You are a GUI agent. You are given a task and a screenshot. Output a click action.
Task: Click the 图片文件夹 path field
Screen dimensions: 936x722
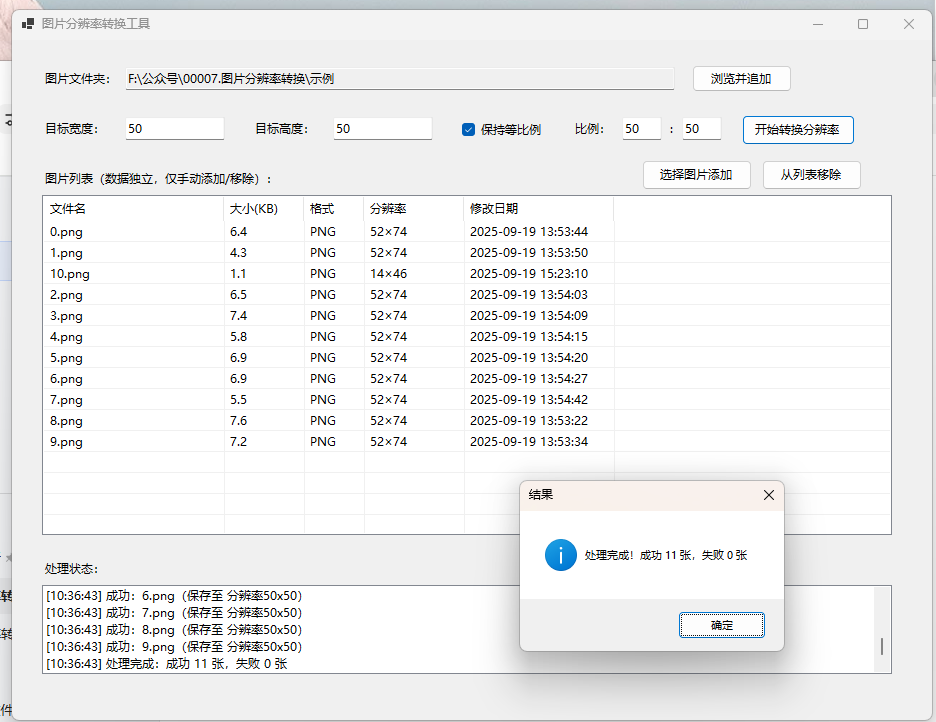tap(399, 79)
